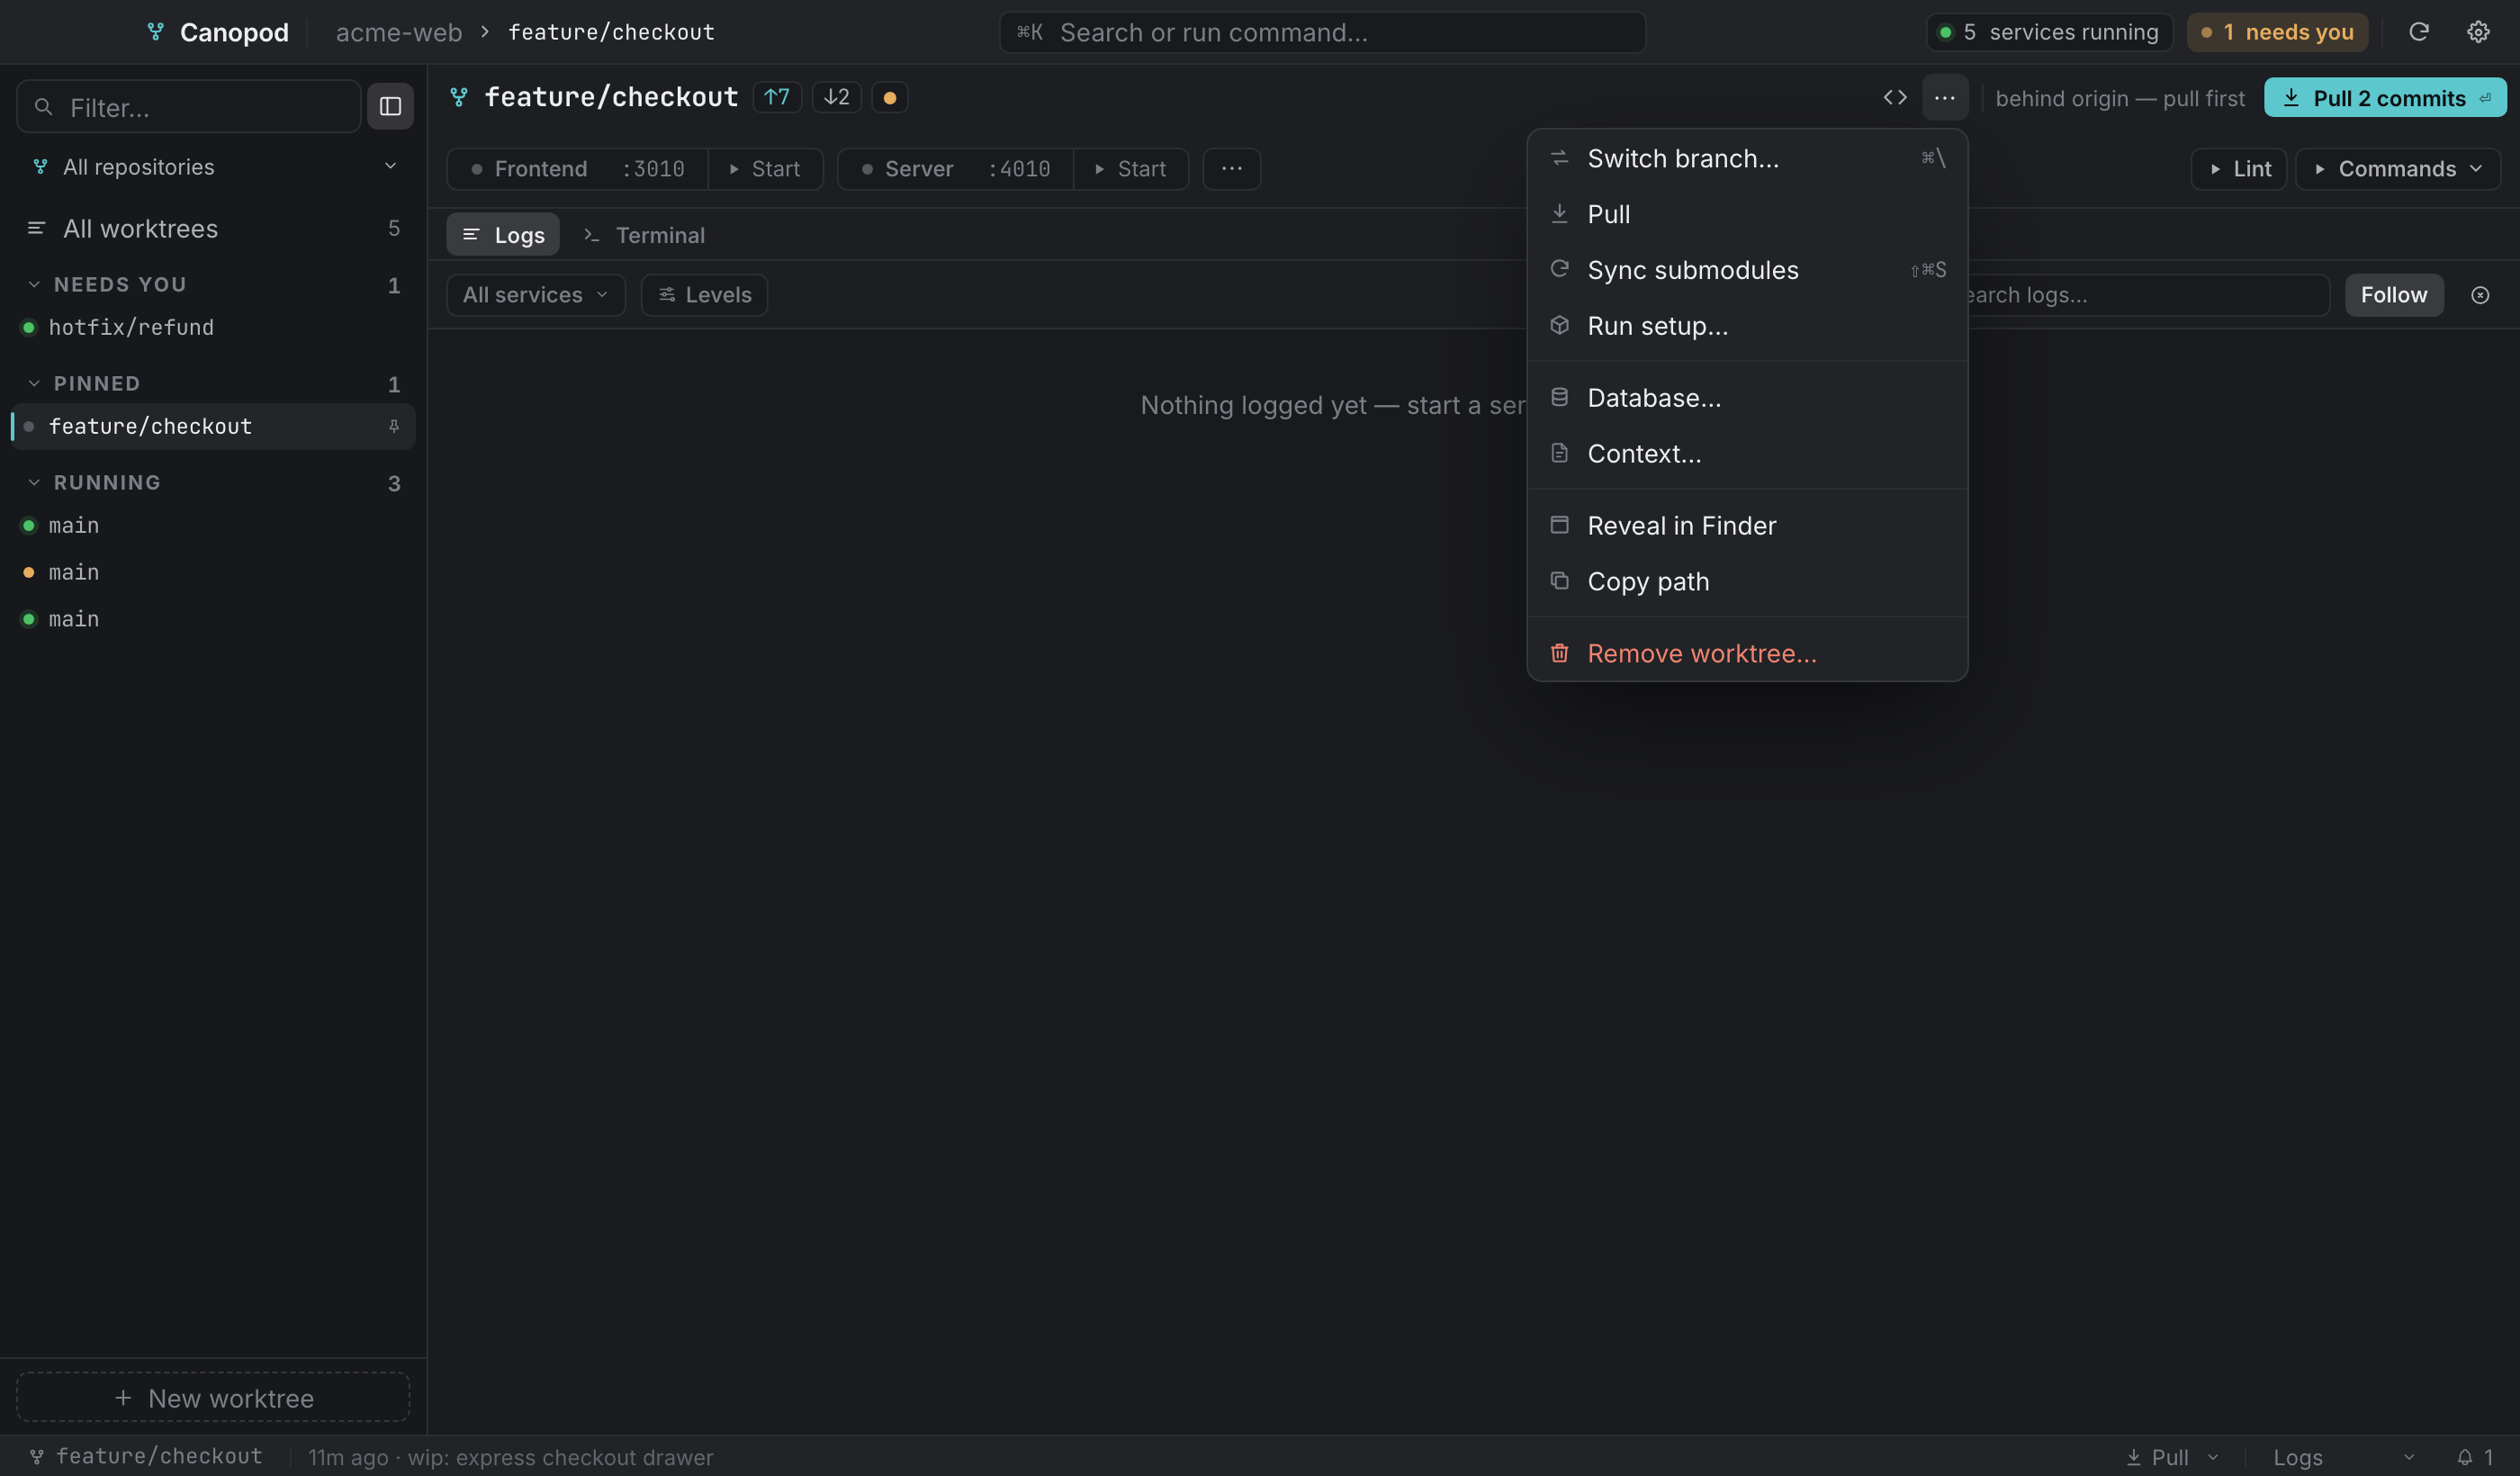Open the services overflow dots after Server
The height and width of the screenshot is (1476, 2520).
pos(1232,168)
